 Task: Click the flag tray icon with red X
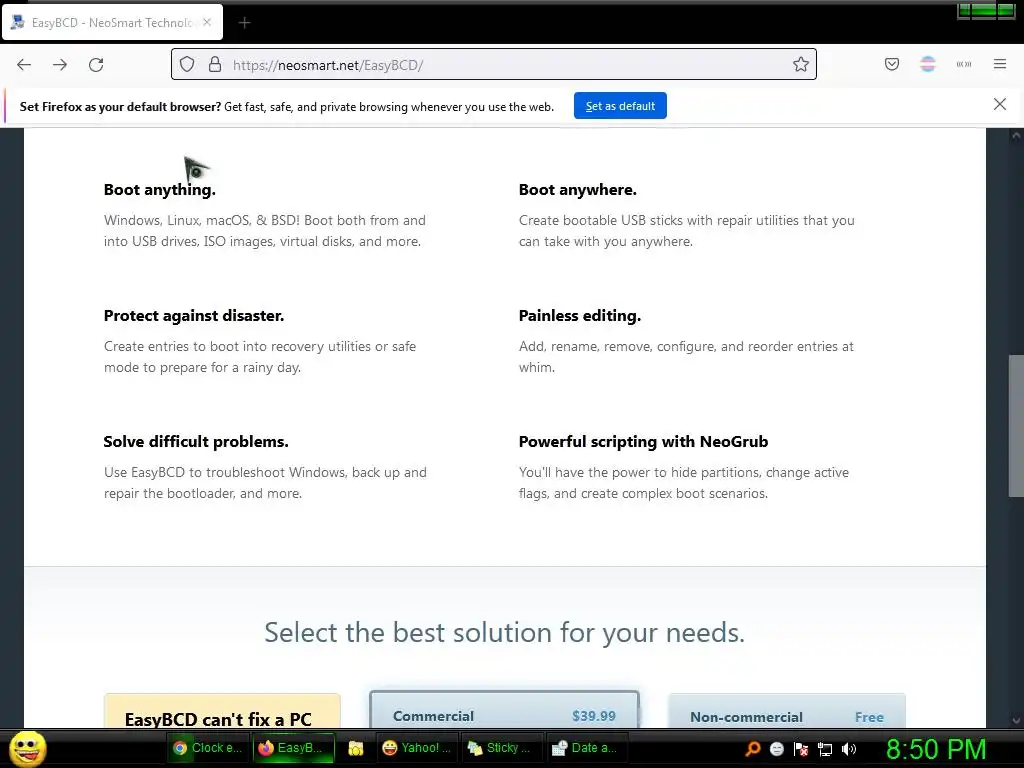pos(801,749)
